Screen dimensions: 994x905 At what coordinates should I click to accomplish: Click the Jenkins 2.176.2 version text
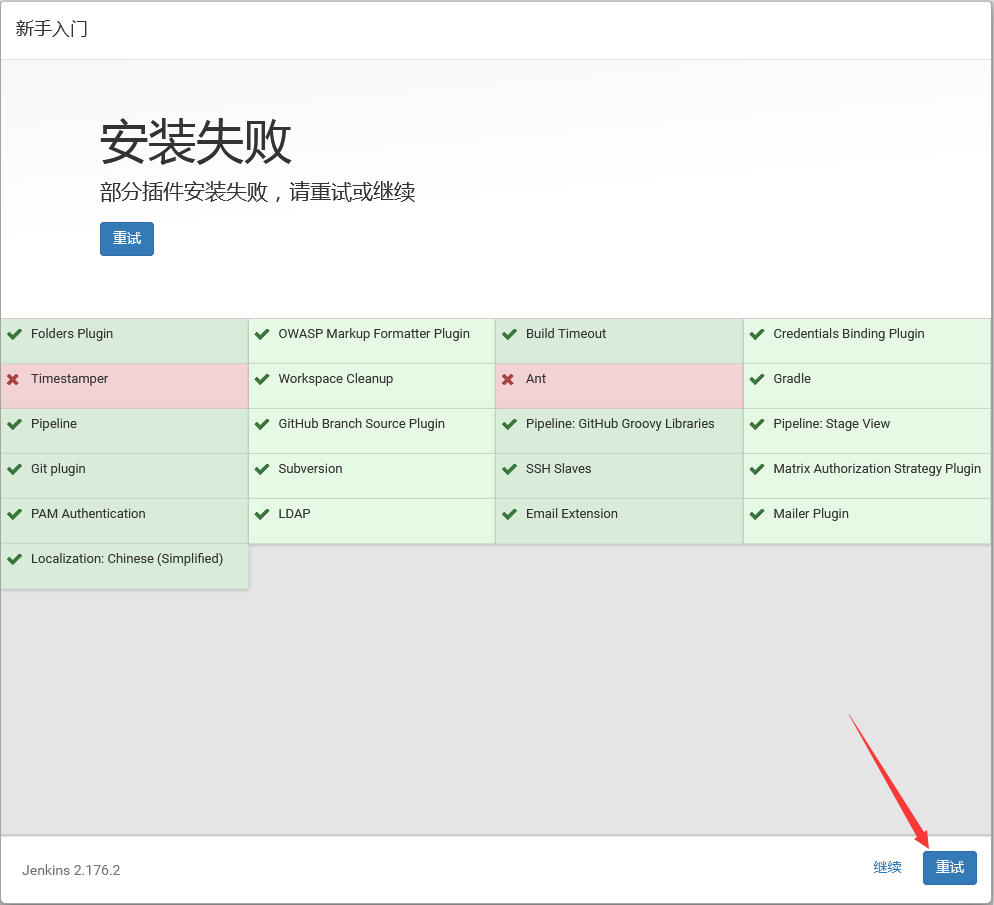coord(71,871)
